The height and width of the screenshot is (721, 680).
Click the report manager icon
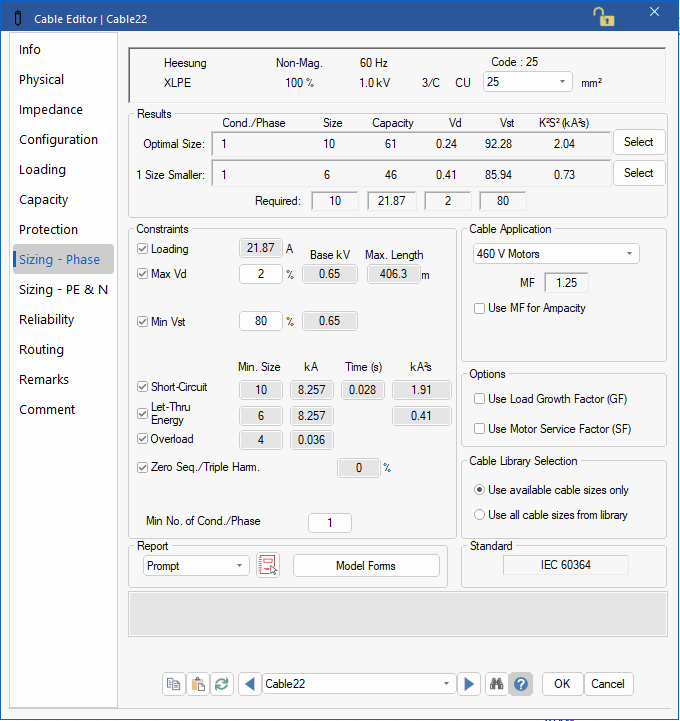pos(267,566)
